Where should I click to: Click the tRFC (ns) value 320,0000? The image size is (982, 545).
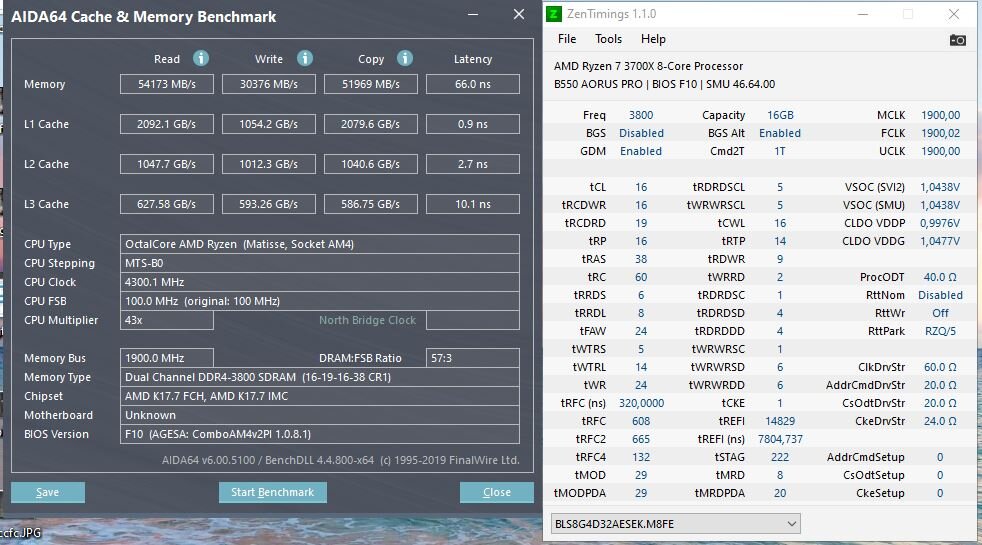[x=641, y=403]
